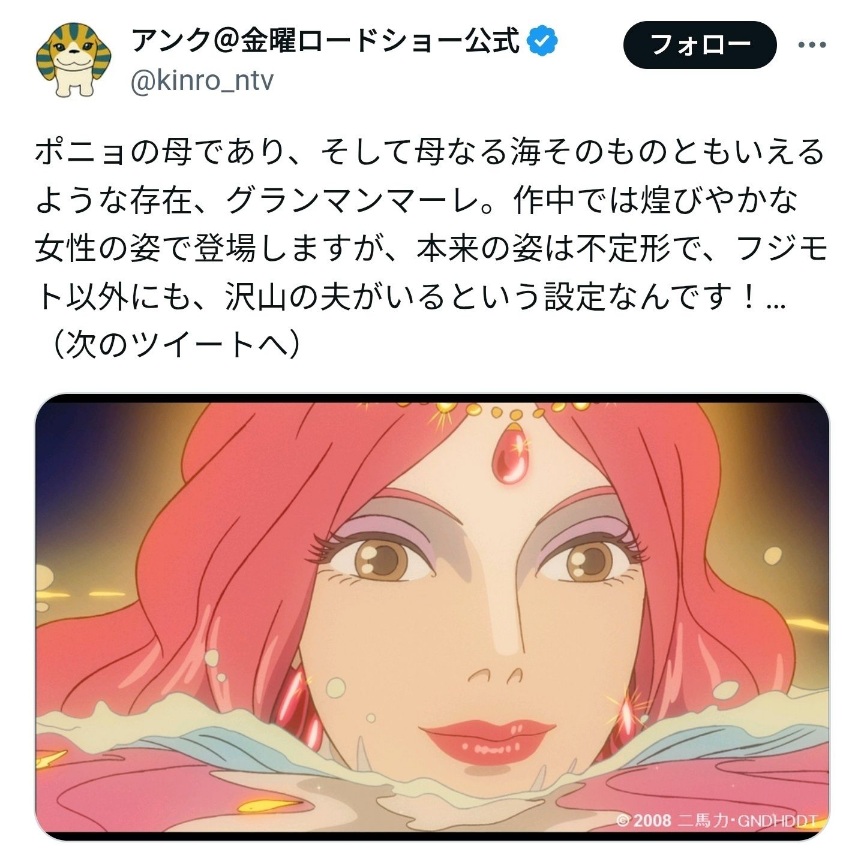Open the アンク@金曜ロードショー公式 display name
Image resolution: width=864 pixels, height=867 pixels.
tap(326, 41)
